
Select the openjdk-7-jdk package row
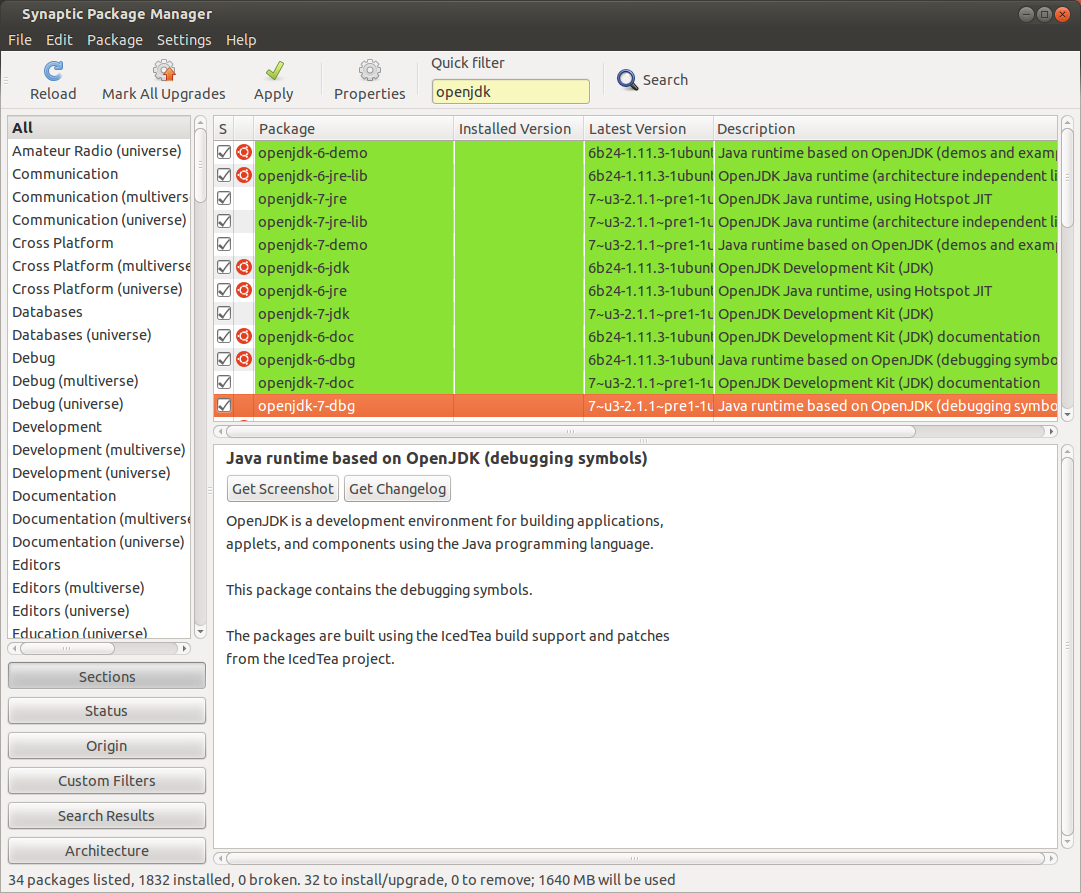636,314
